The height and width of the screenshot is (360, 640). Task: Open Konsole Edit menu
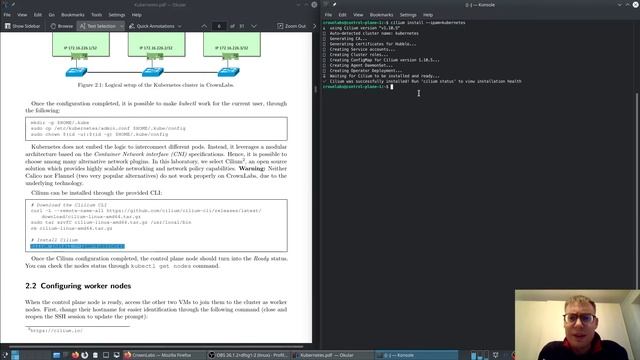click(342, 15)
